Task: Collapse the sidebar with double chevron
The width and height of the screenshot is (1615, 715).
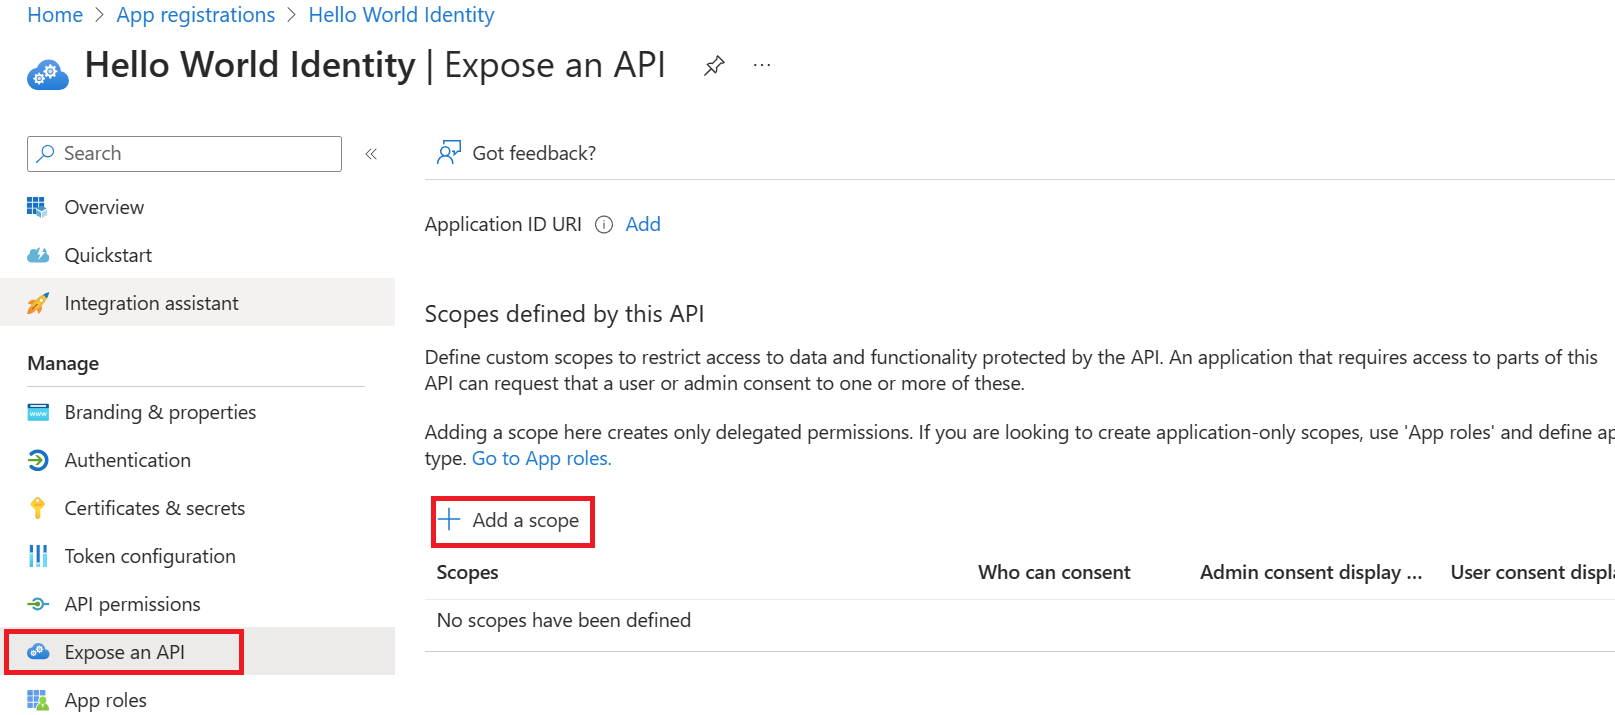Action: pos(371,154)
